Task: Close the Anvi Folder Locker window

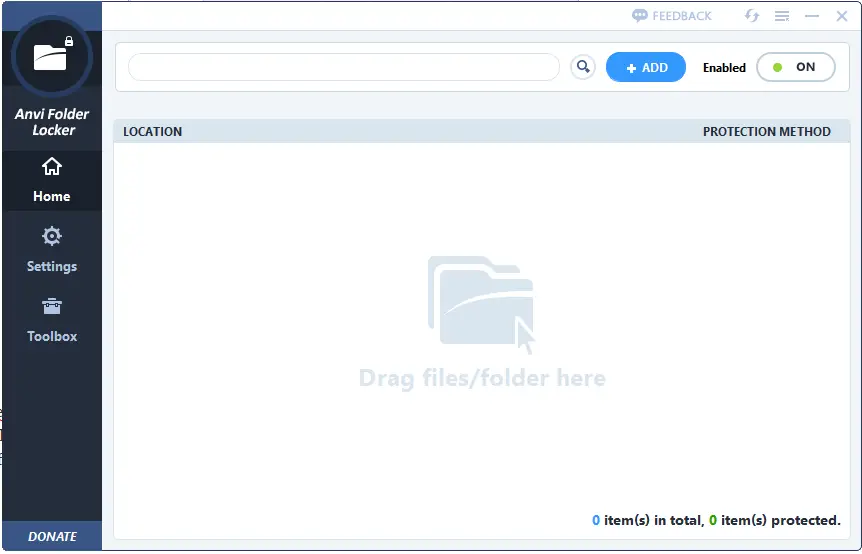Action: point(842,16)
